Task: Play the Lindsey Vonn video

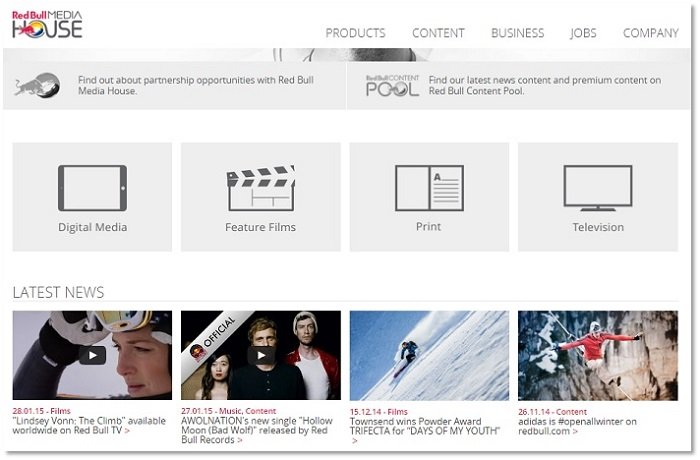Action: point(92,355)
